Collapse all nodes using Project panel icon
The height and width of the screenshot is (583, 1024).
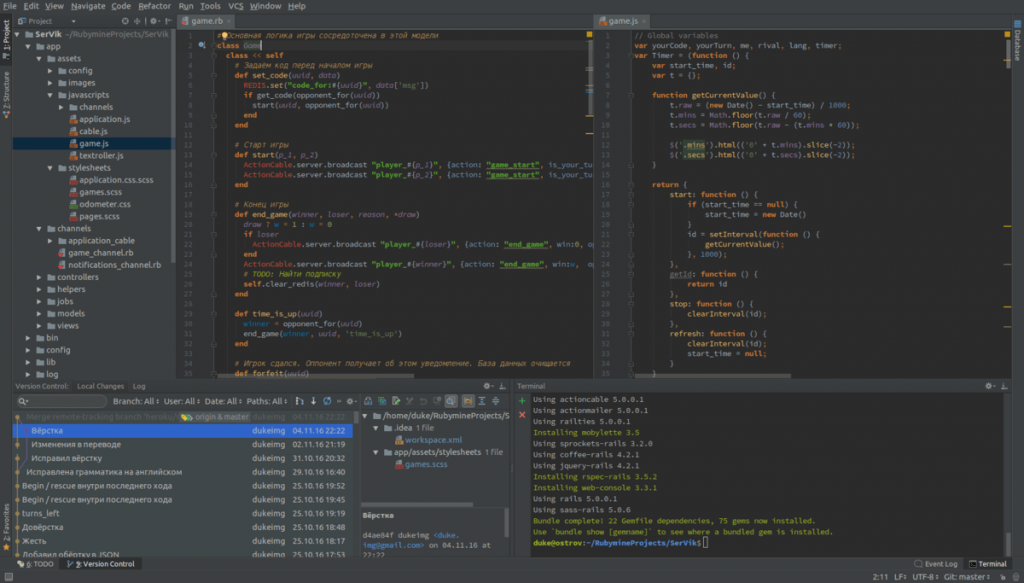coord(125,21)
